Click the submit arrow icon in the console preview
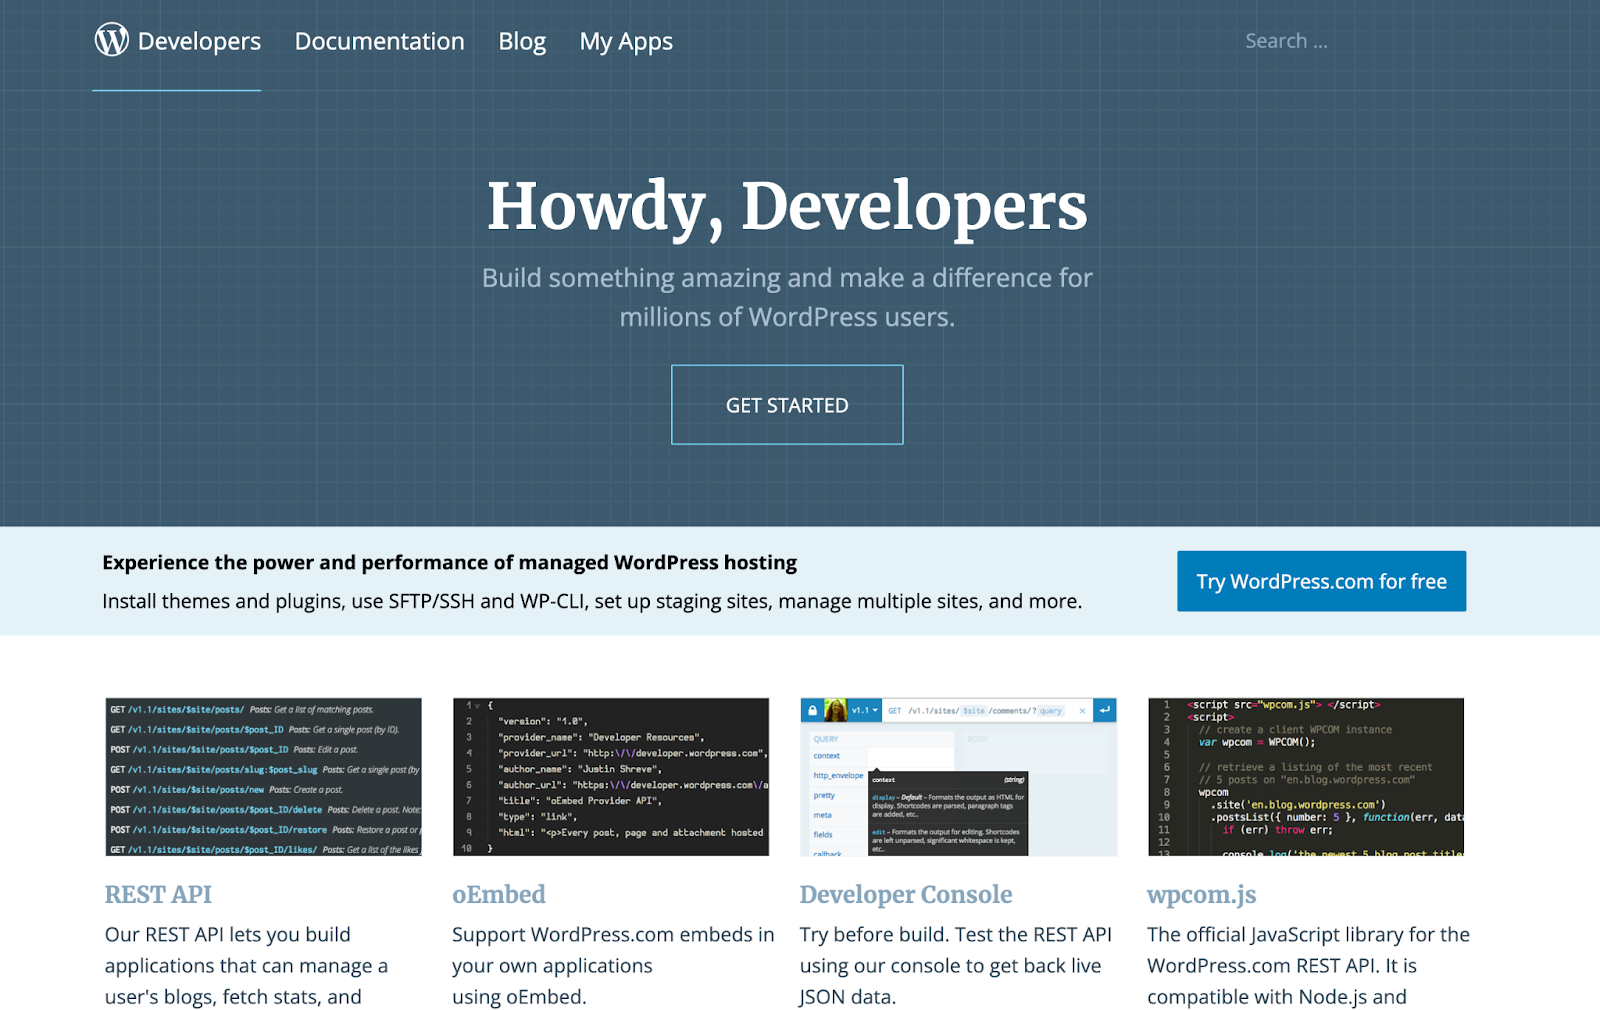Screen dimensions: 1600x1010 coord(1103,710)
